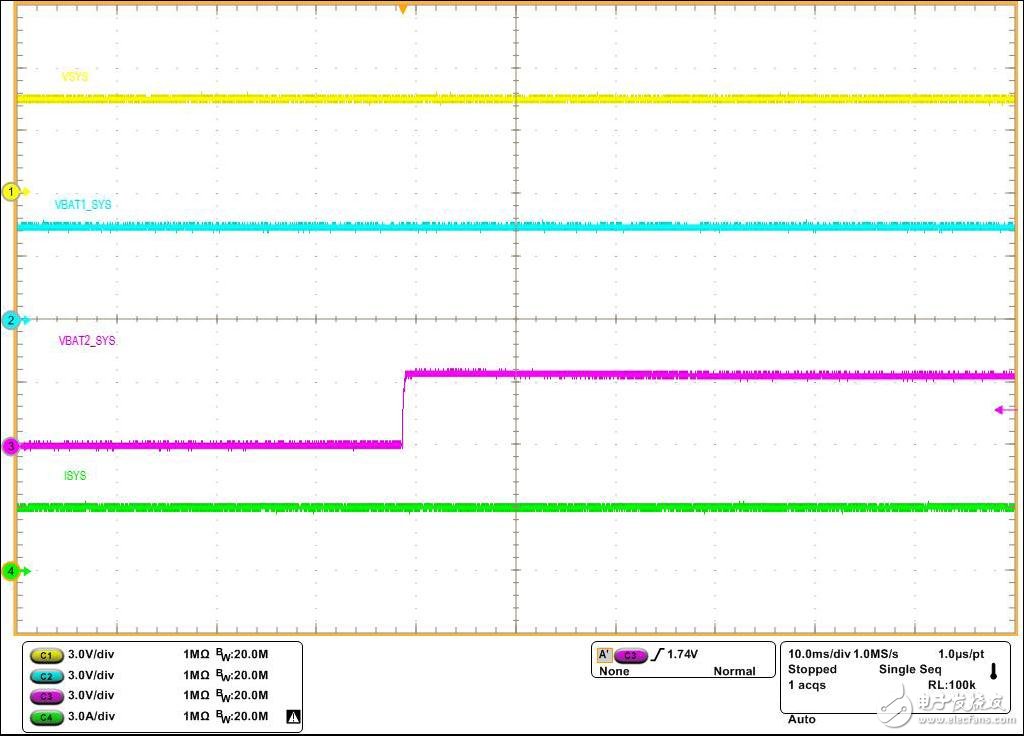Select the green C4 channel badge

45,716
